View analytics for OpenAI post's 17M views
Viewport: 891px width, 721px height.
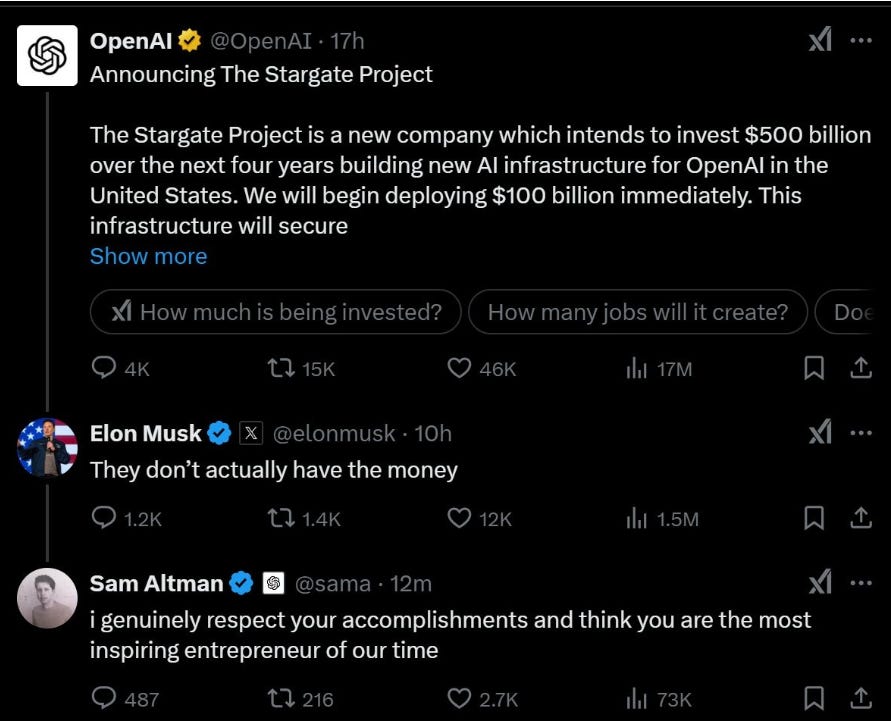click(659, 369)
